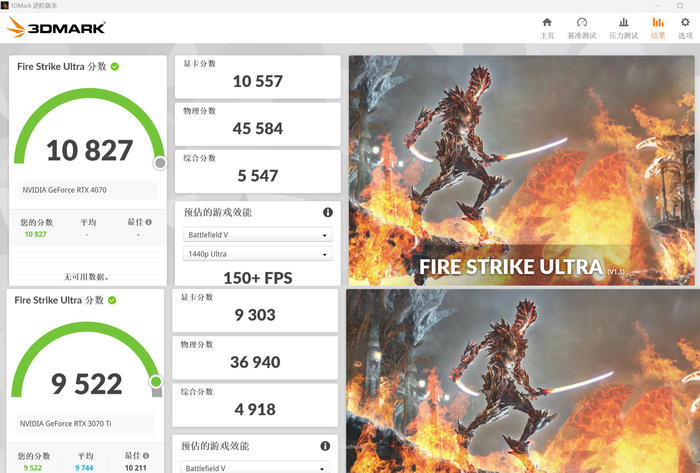This screenshot has width=700, height=473.
Task: Click the average score 9 744
Action: (x=84, y=468)
